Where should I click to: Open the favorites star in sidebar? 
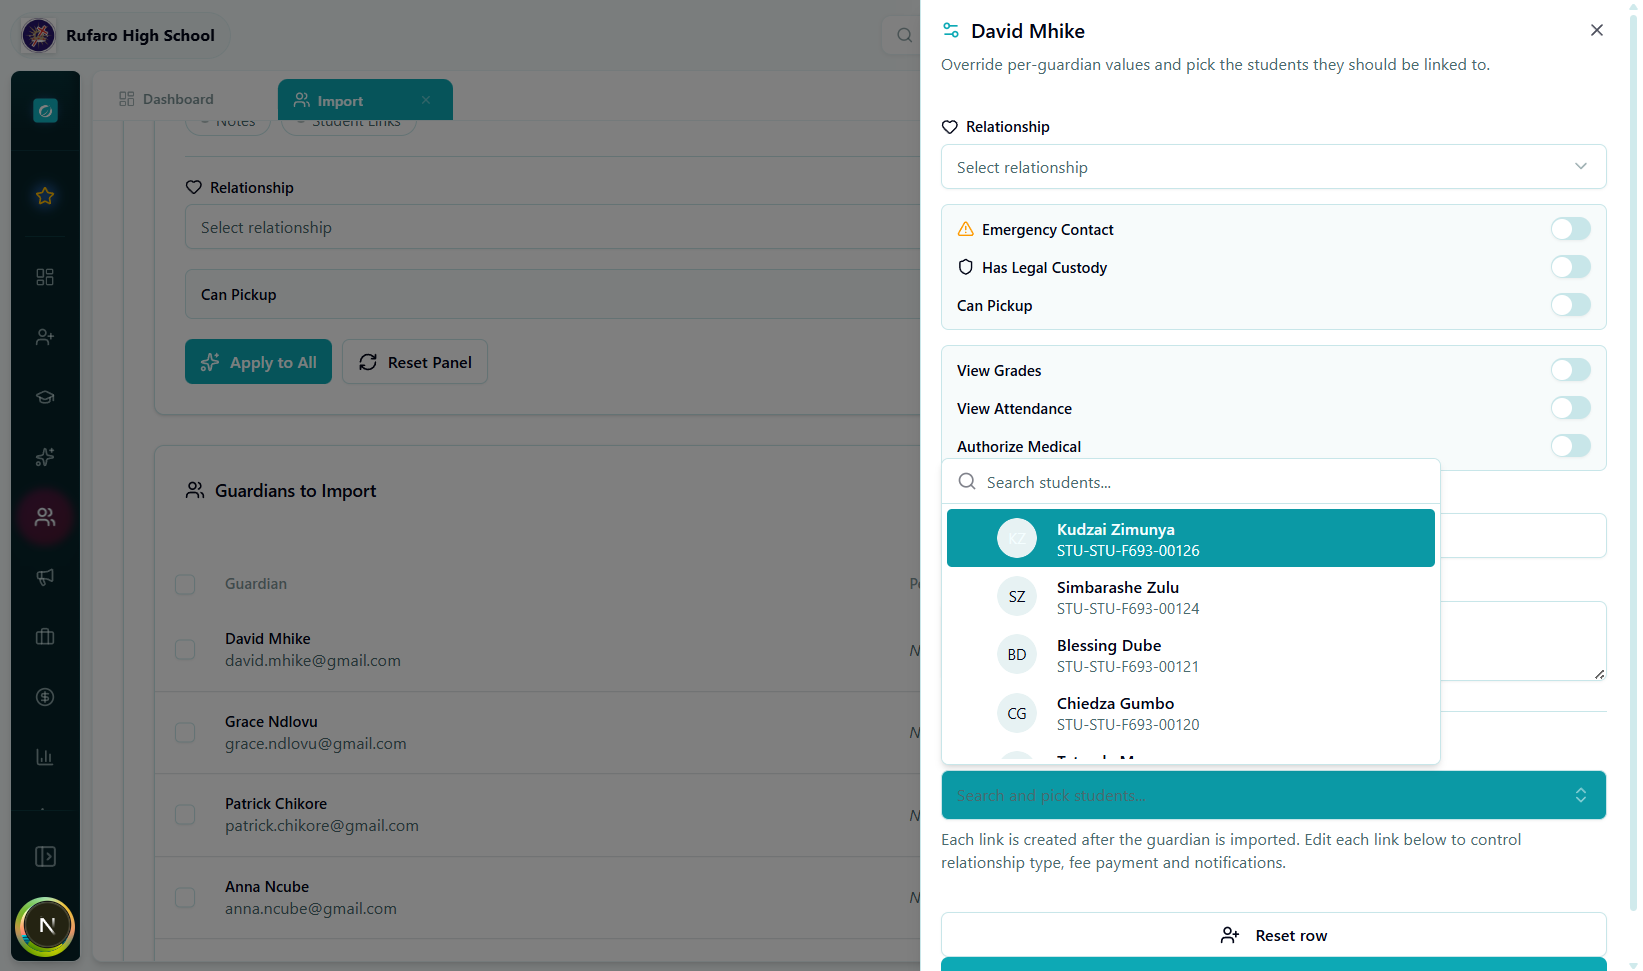45,196
